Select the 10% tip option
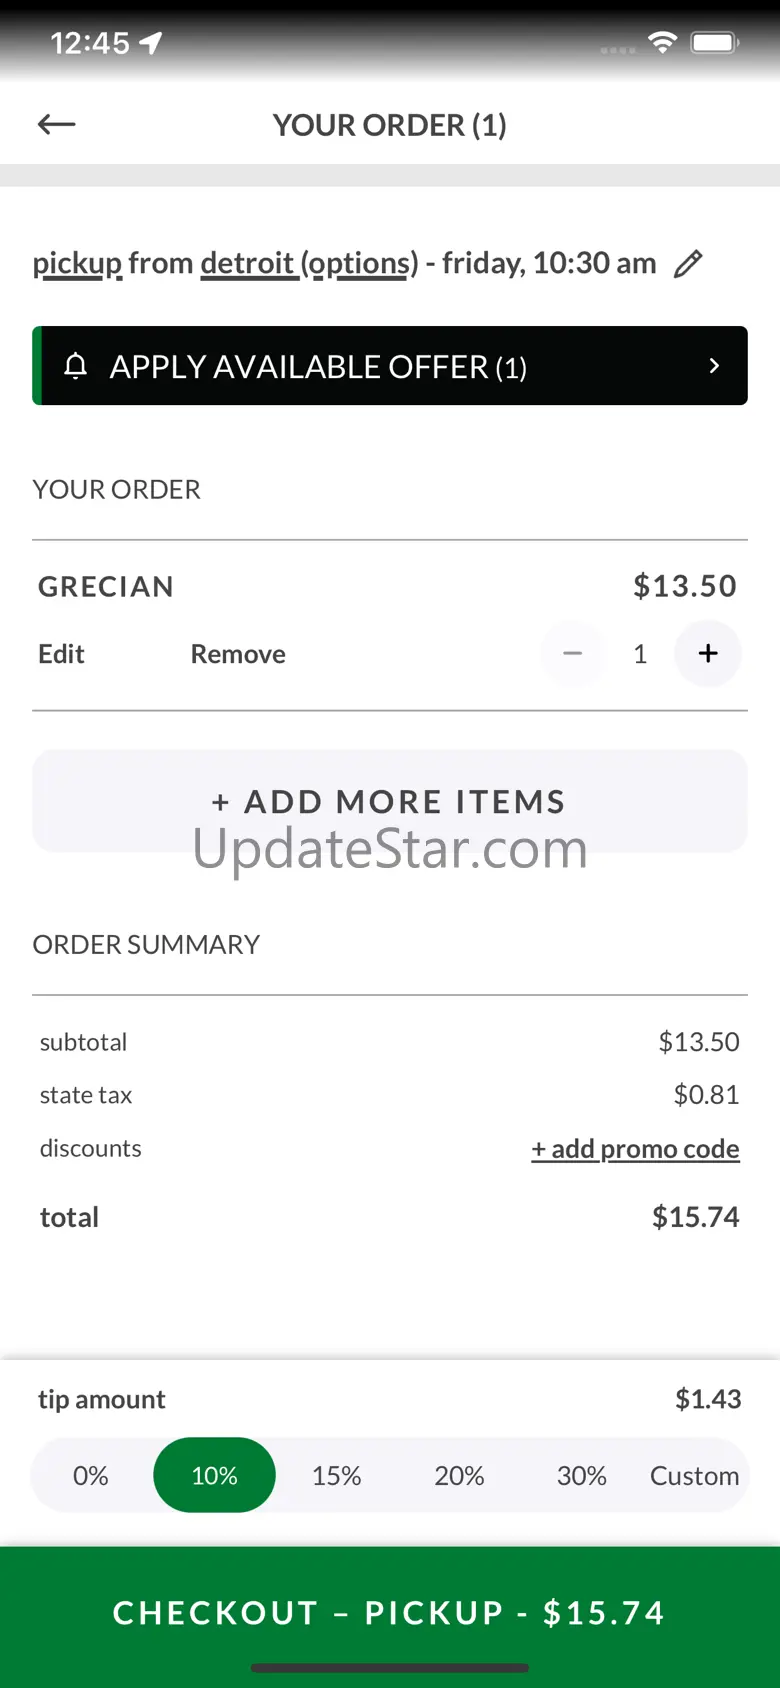Image resolution: width=780 pixels, height=1688 pixels. click(214, 1476)
